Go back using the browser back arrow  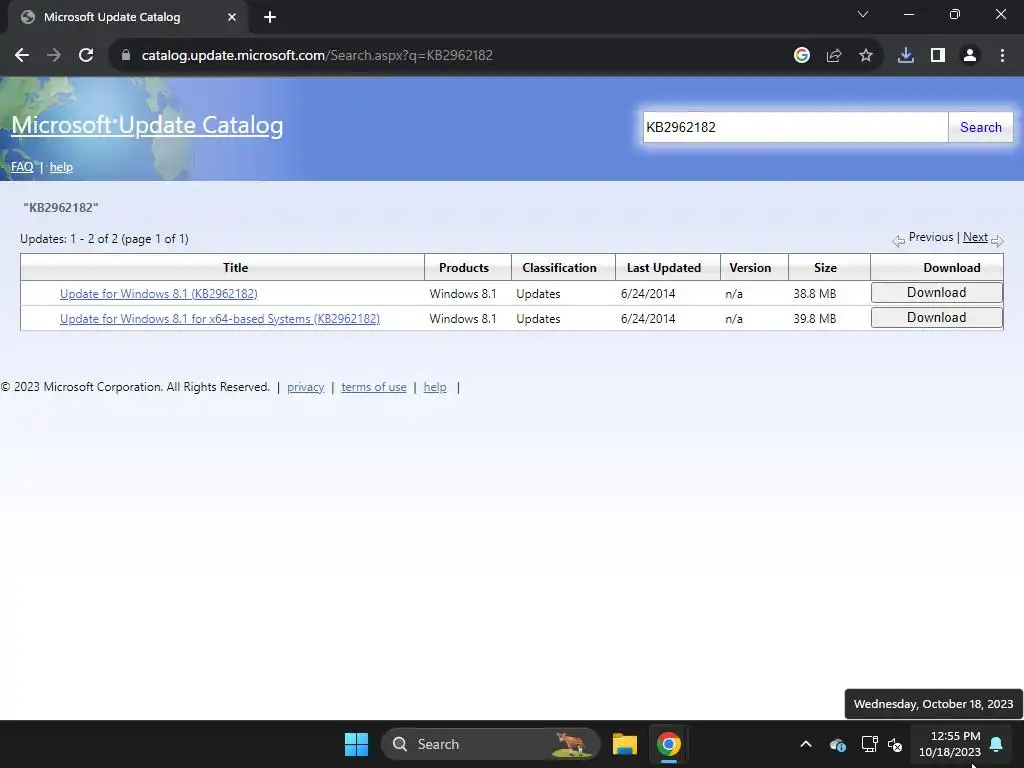(x=22, y=56)
